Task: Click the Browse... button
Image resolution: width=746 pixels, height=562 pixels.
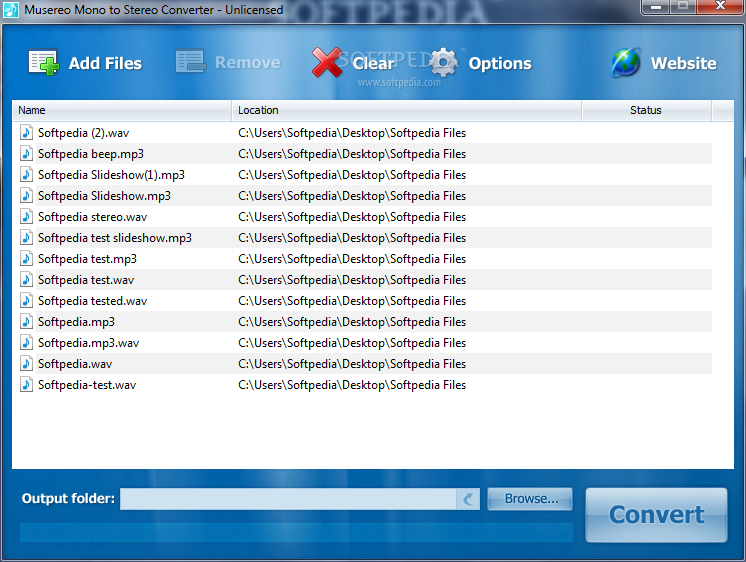Action: [x=530, y=499]
